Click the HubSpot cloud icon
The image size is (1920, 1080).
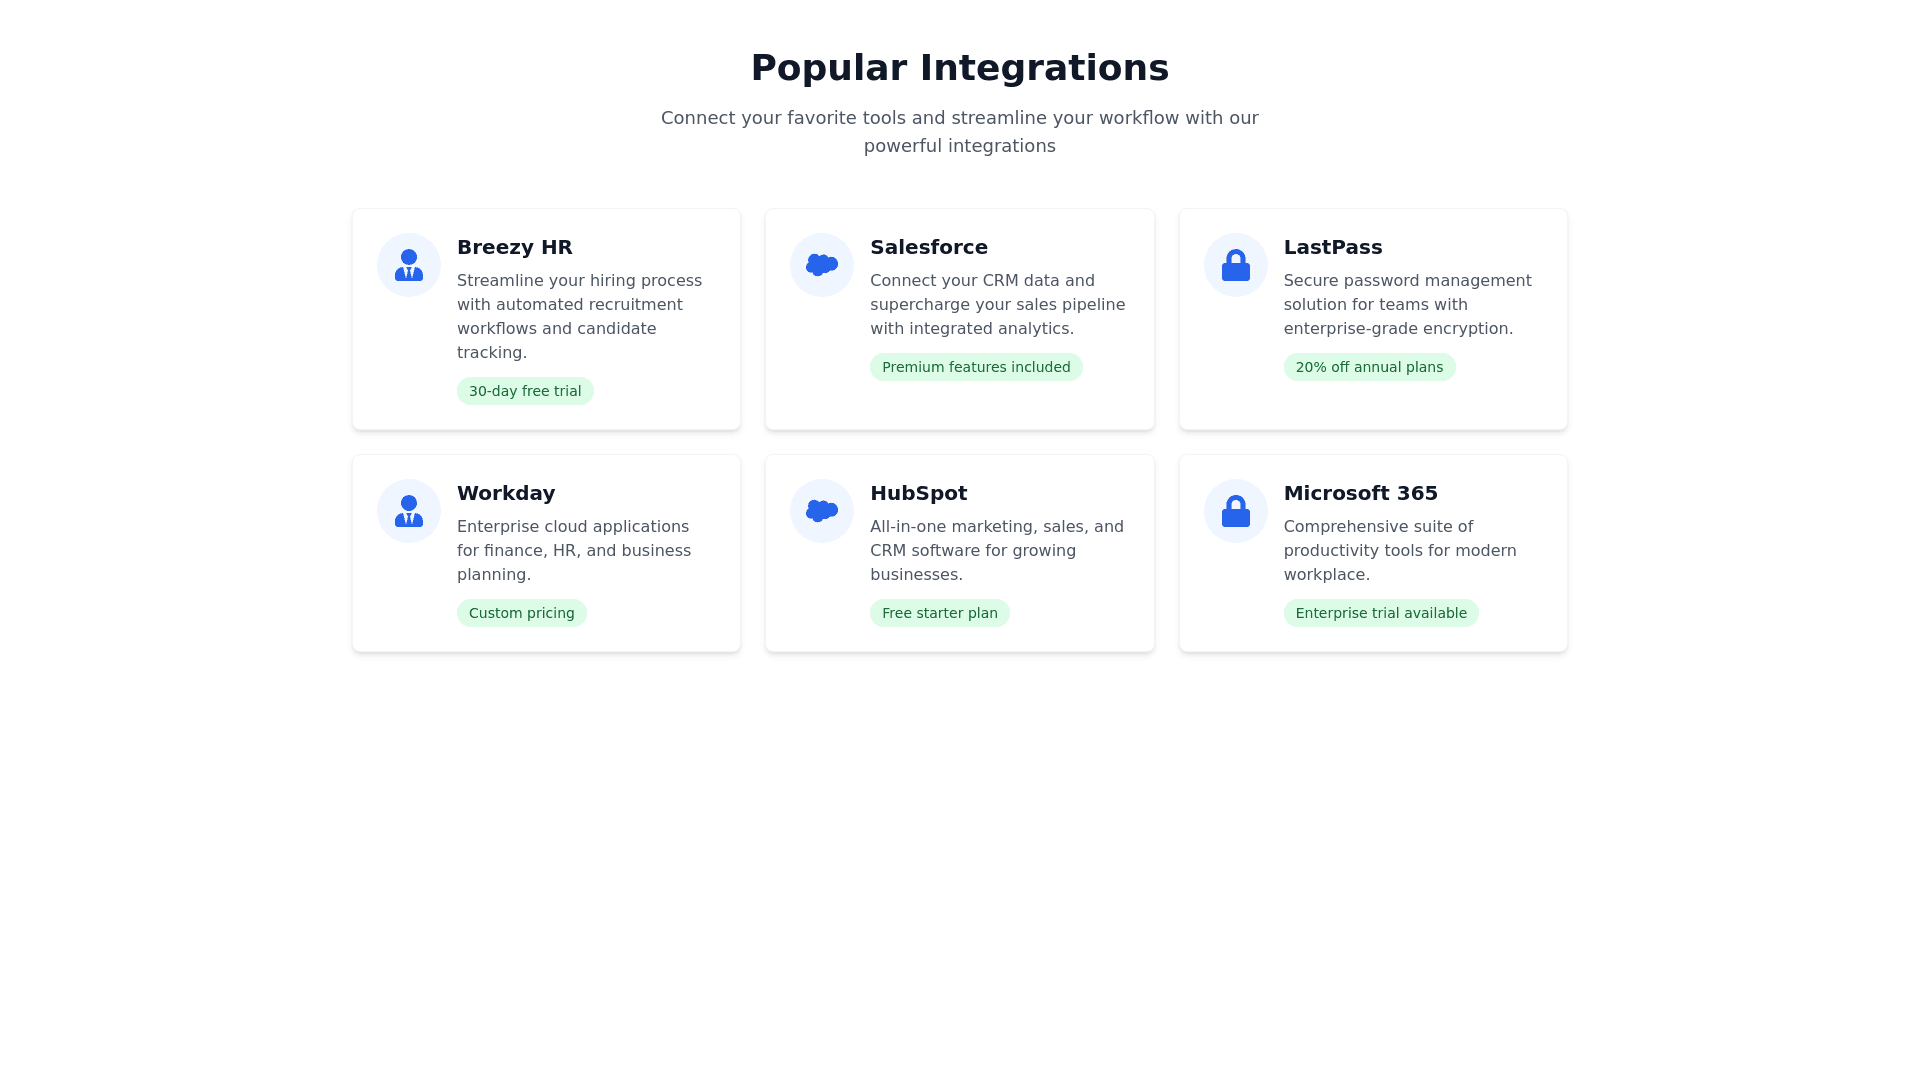(821, 511)
